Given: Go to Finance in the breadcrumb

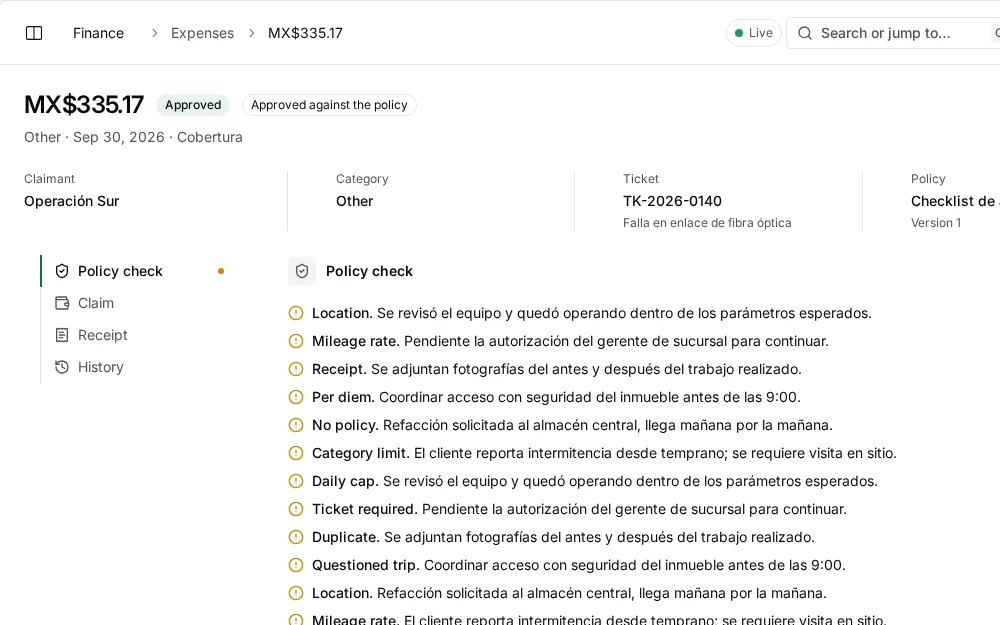Looking at the screenshot, I should point(98,33).
